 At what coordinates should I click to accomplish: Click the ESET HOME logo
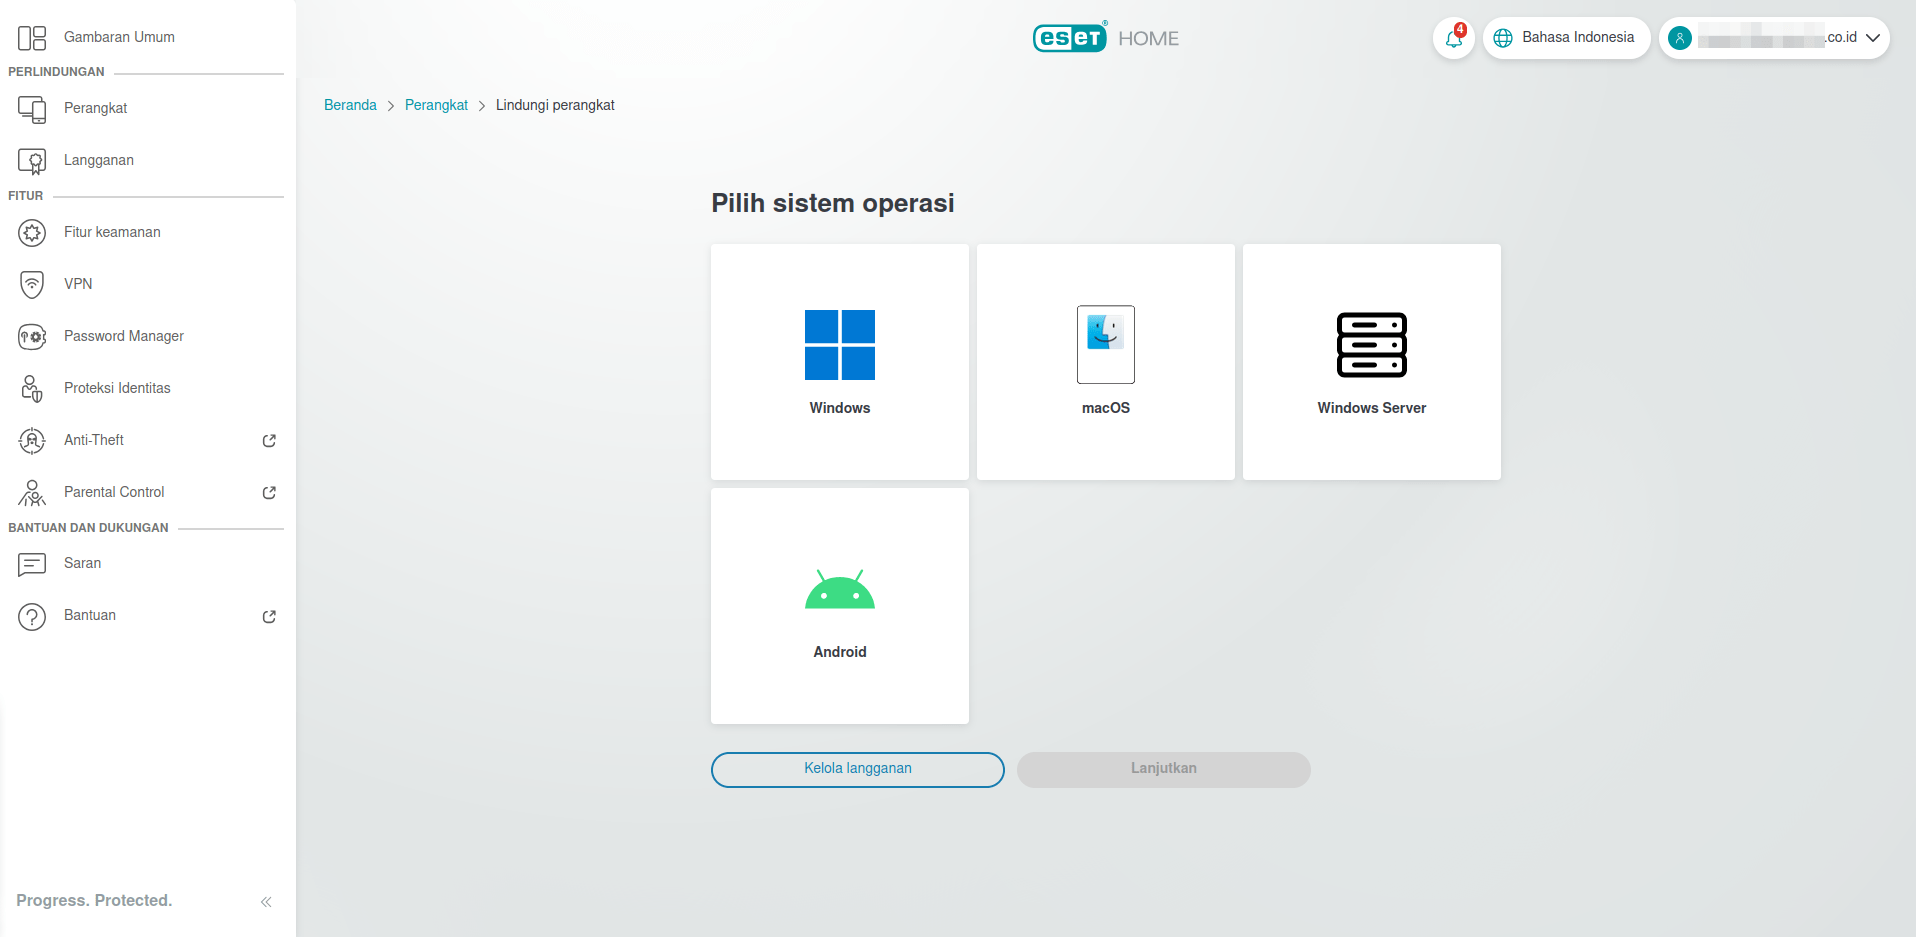coord(1105,38)
